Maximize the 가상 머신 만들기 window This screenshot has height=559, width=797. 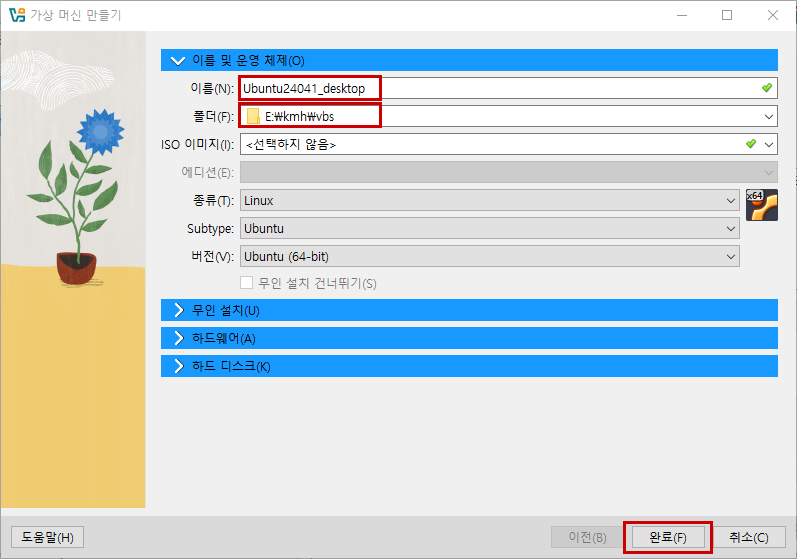[727, 15]
